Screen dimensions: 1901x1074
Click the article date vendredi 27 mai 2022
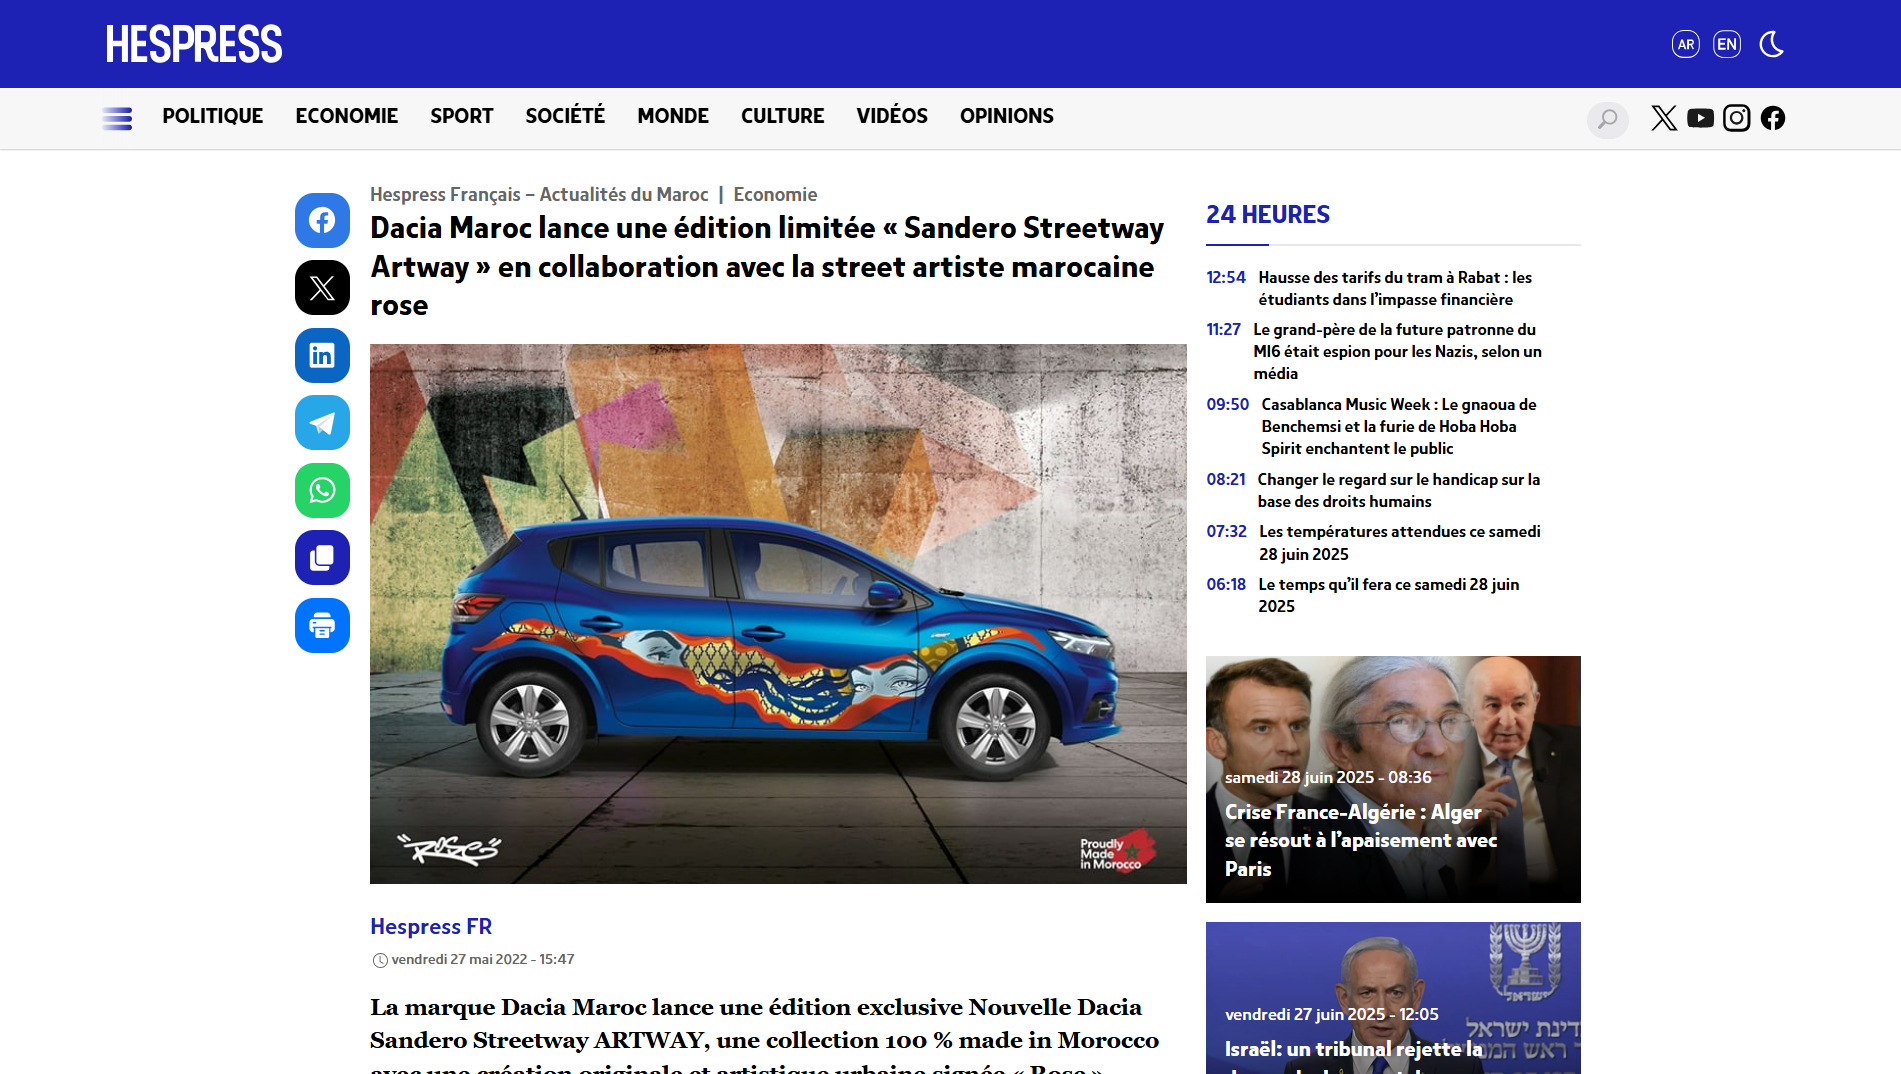click(482, 960)
